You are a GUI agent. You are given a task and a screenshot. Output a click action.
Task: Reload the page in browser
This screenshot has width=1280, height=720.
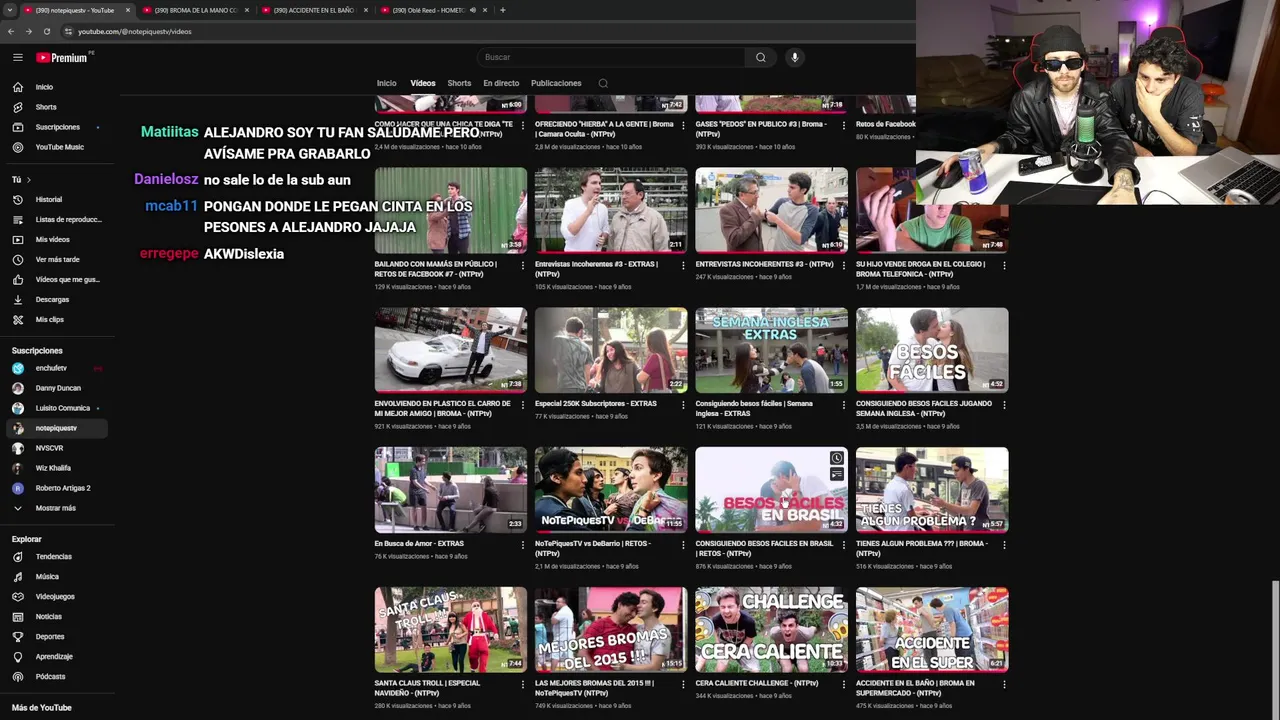tap(47, 31)
